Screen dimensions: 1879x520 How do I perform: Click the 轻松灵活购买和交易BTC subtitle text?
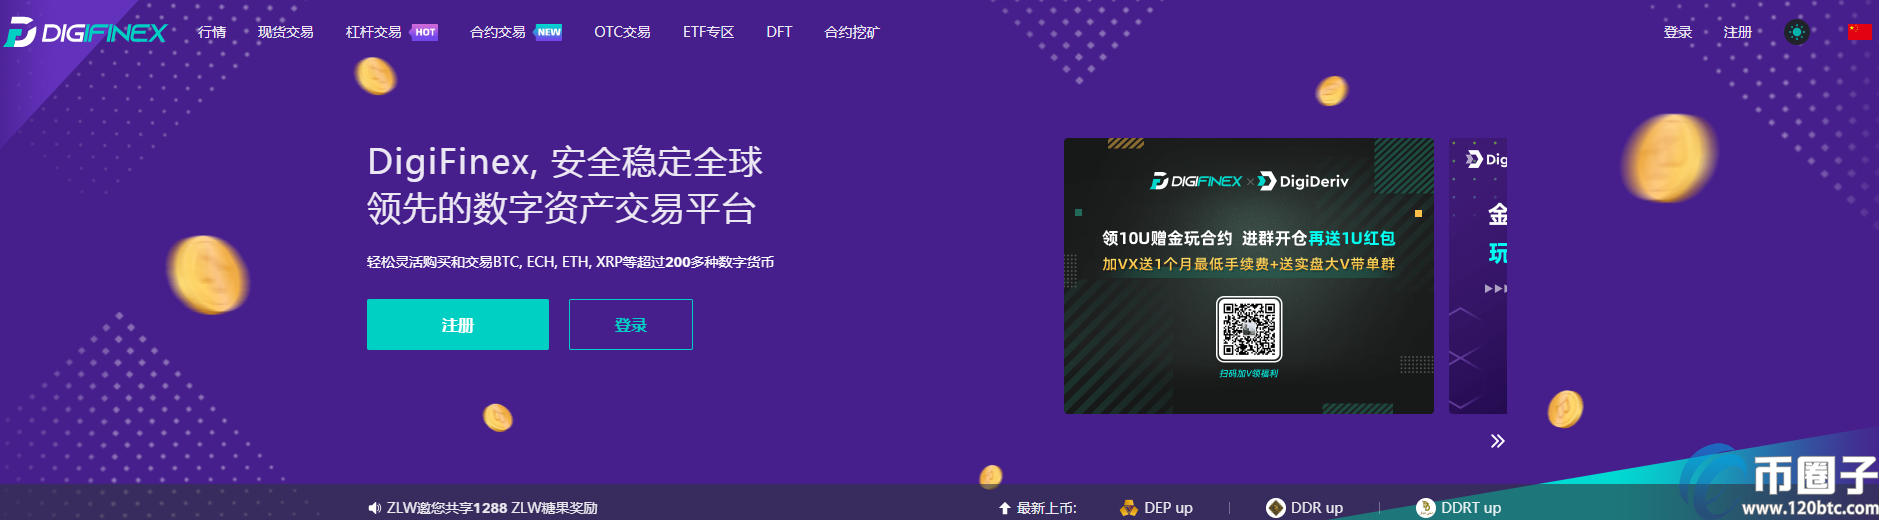coord(570,262)
